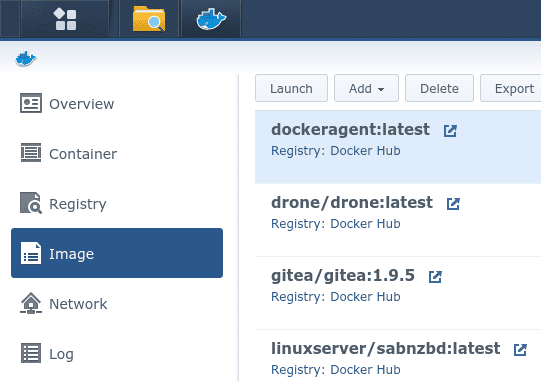This screenshot has height=382, width=541.
Task: Export the selected image
Action: (x=512, y=88)
